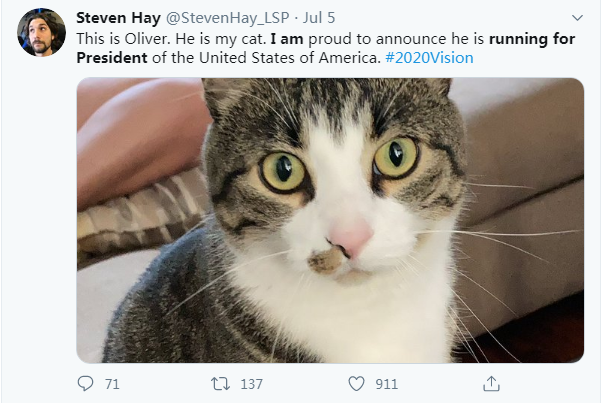Image resolution: width=612 pixels, height=403 pixels.
Task: Click the 71 replies count
Action: click(112, 384)
